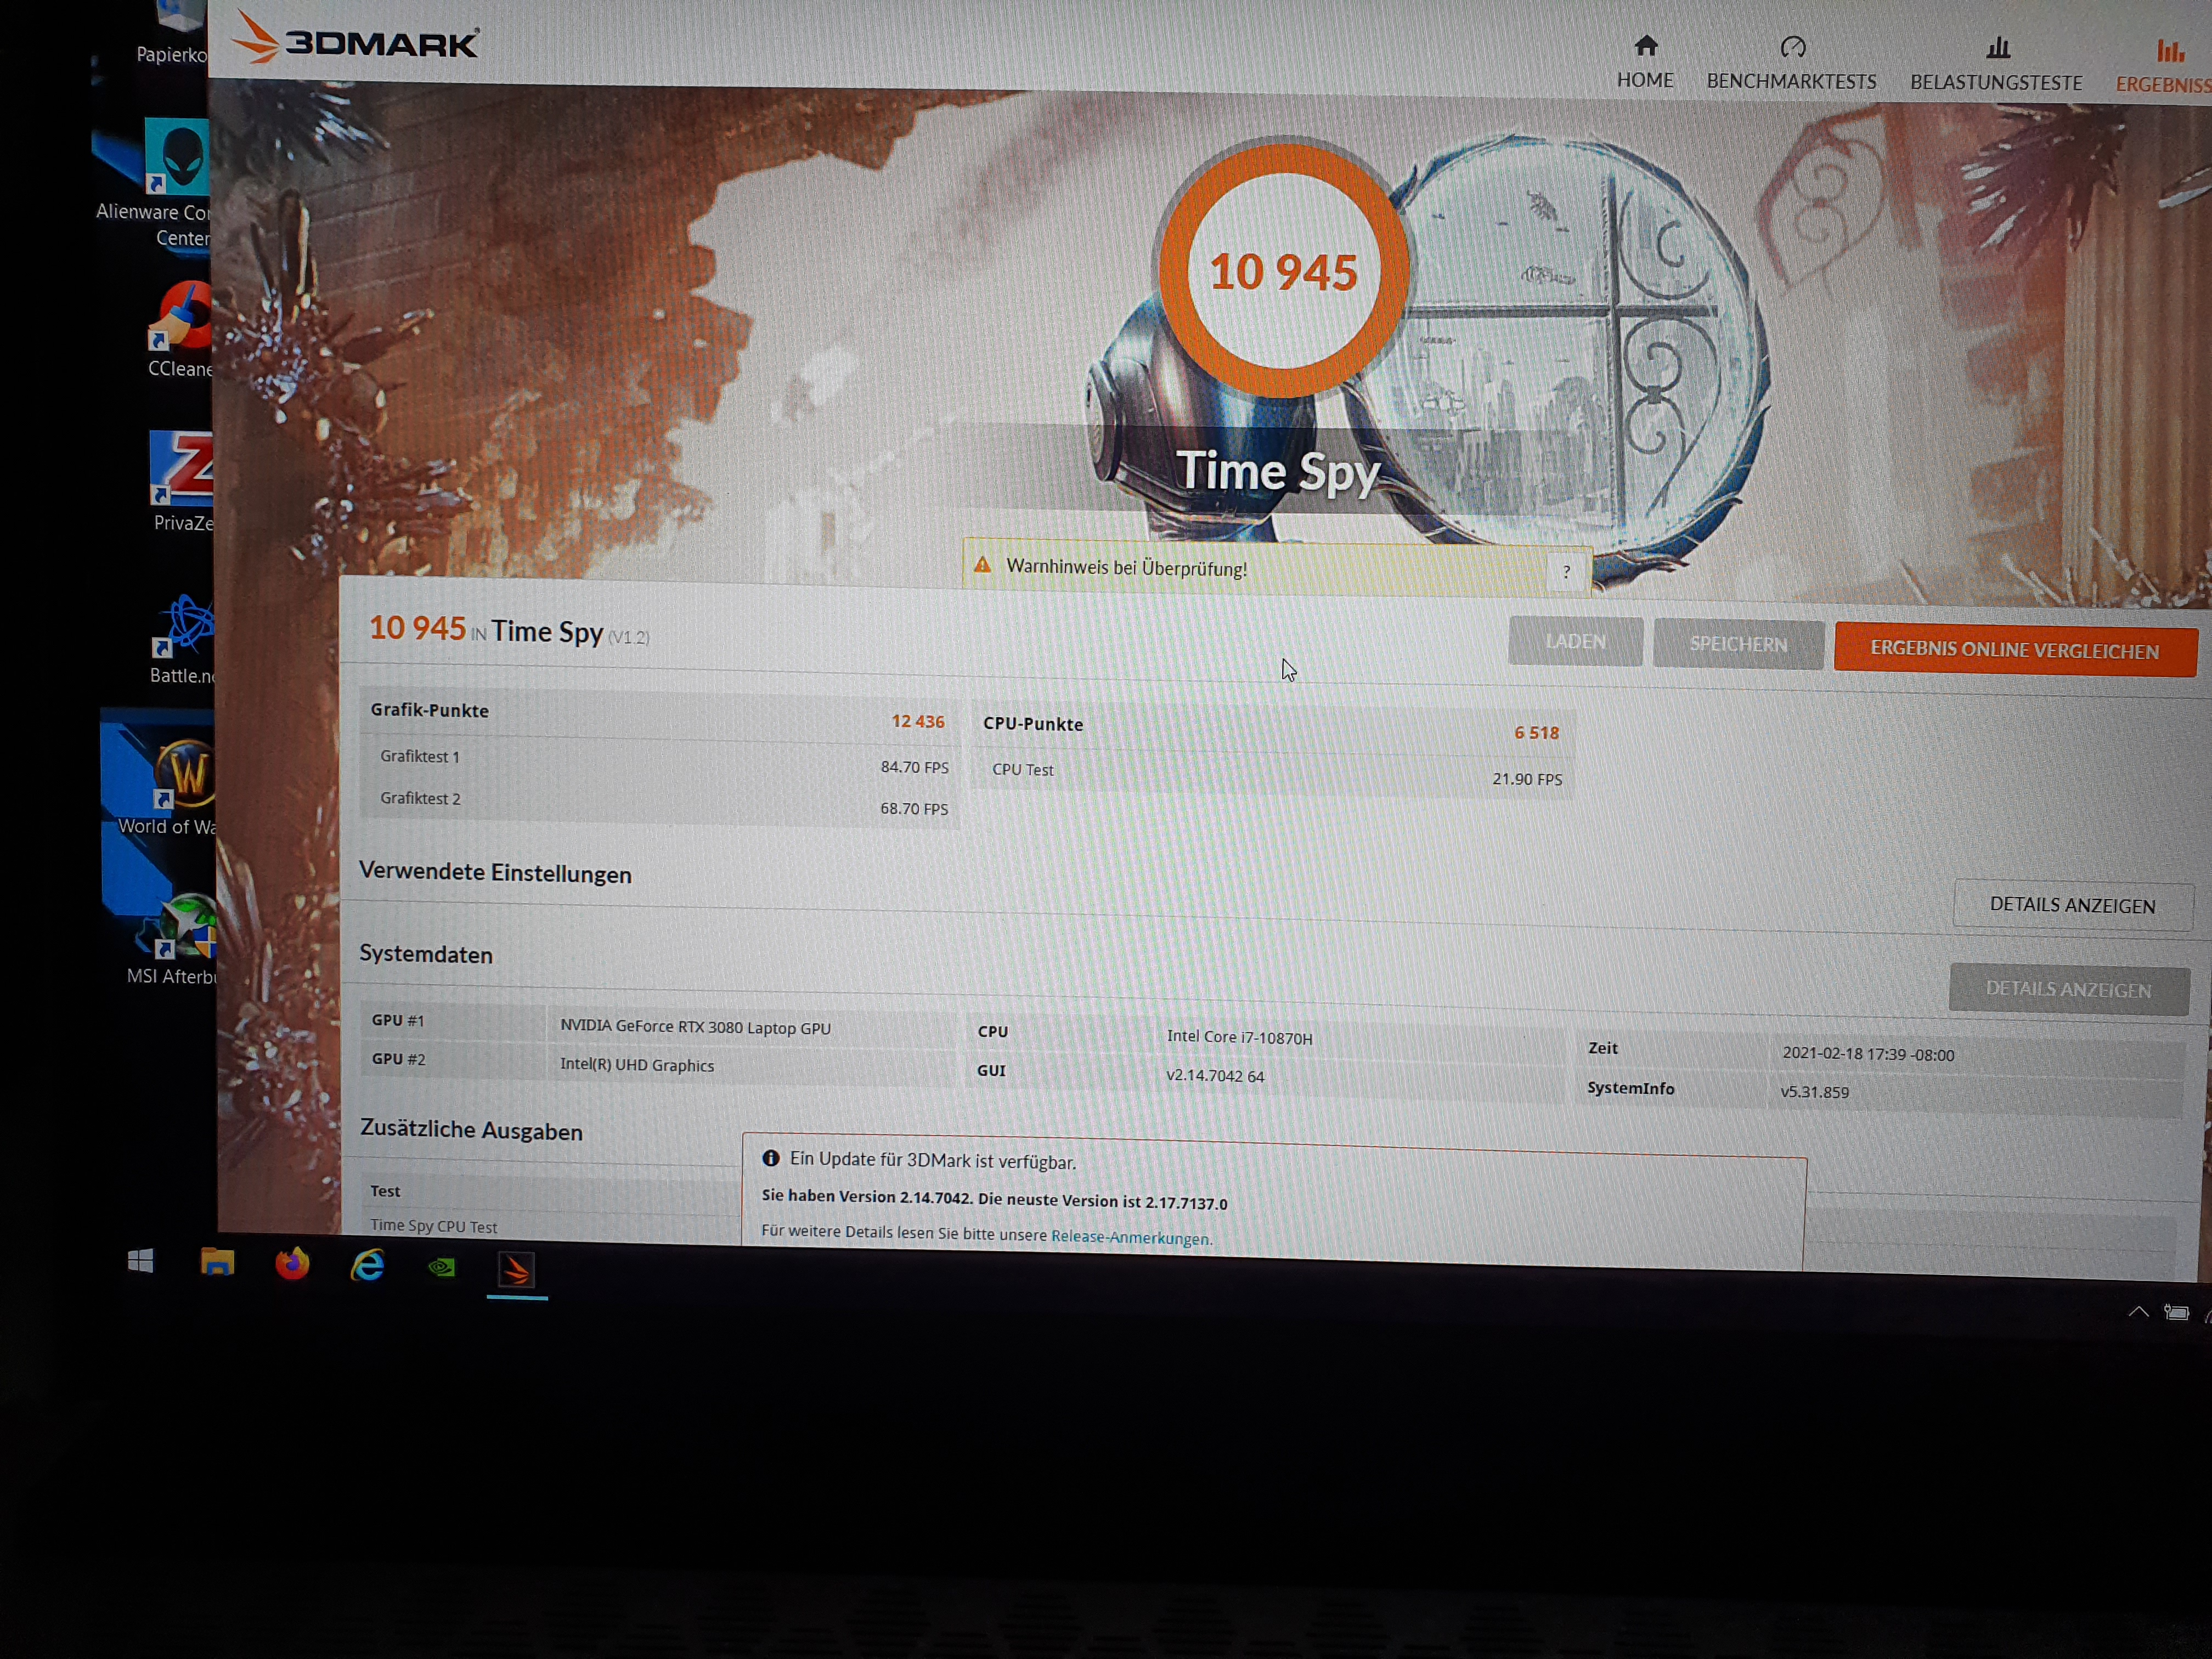The width and height of the screenshot is (2212, 1659).
Task: Click Intel Core i7-10870H value
Action: pyautogui.click(x=1239, y=1037)
